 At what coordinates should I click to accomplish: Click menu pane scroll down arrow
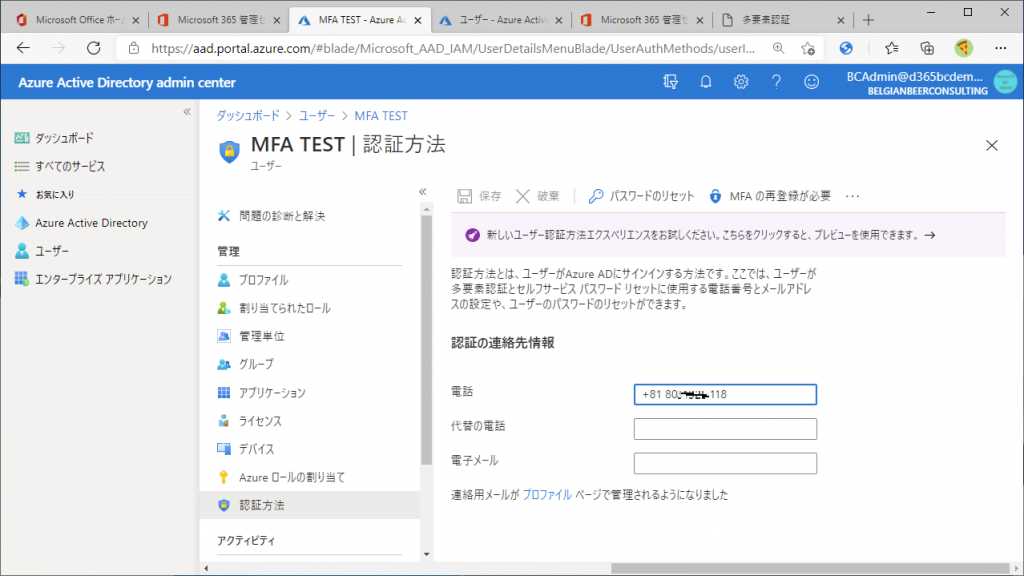click(426, 554)
